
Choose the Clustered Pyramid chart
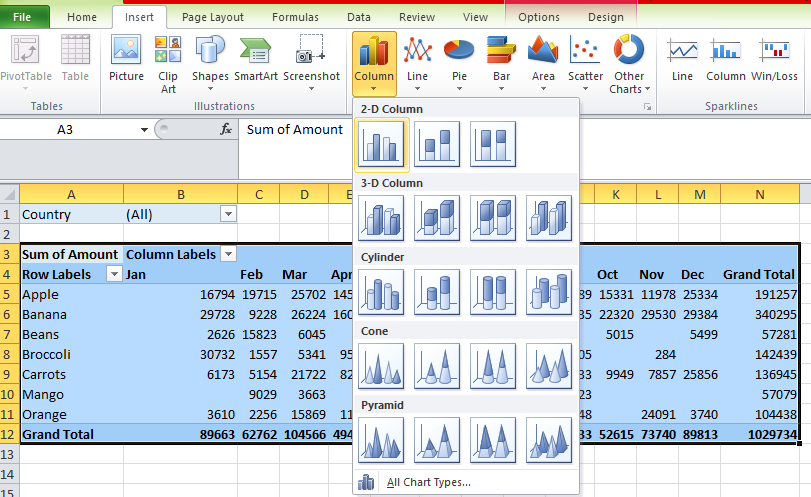pos(382,440)
